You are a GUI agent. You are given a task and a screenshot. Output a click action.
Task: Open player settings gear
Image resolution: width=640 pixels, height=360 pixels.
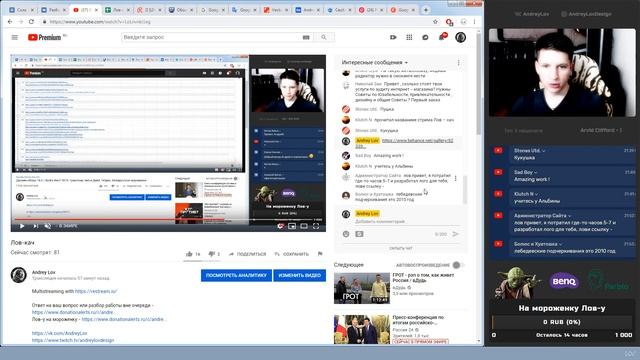(x=280, y=226)
